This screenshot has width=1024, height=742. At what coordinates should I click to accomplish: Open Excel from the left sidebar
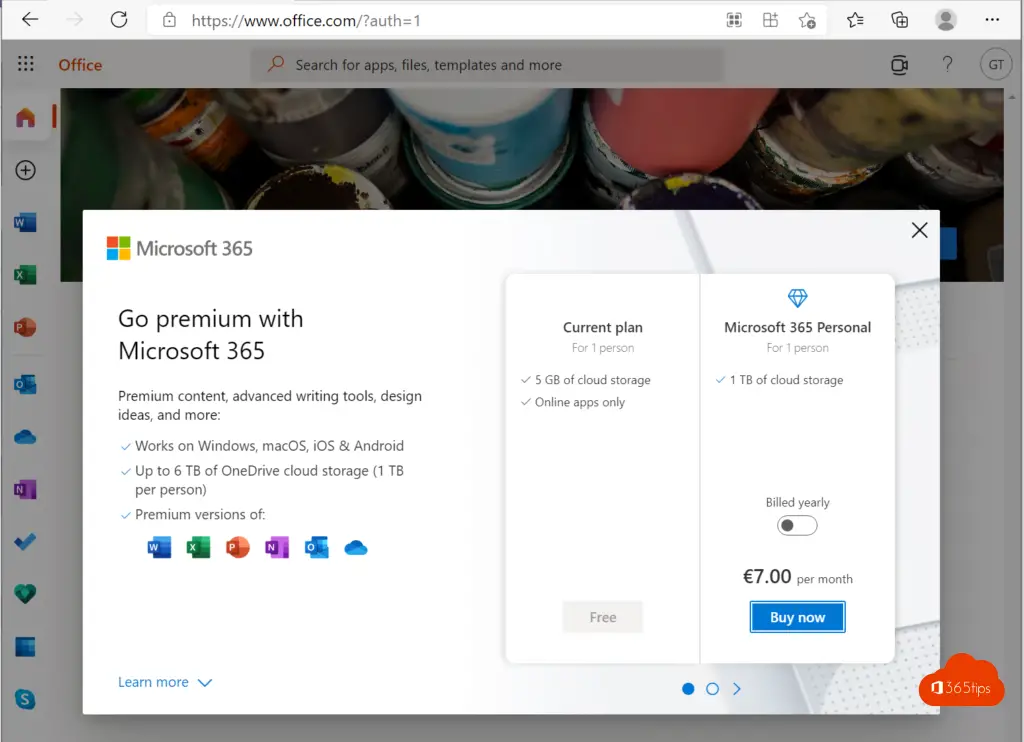(25, 274)
